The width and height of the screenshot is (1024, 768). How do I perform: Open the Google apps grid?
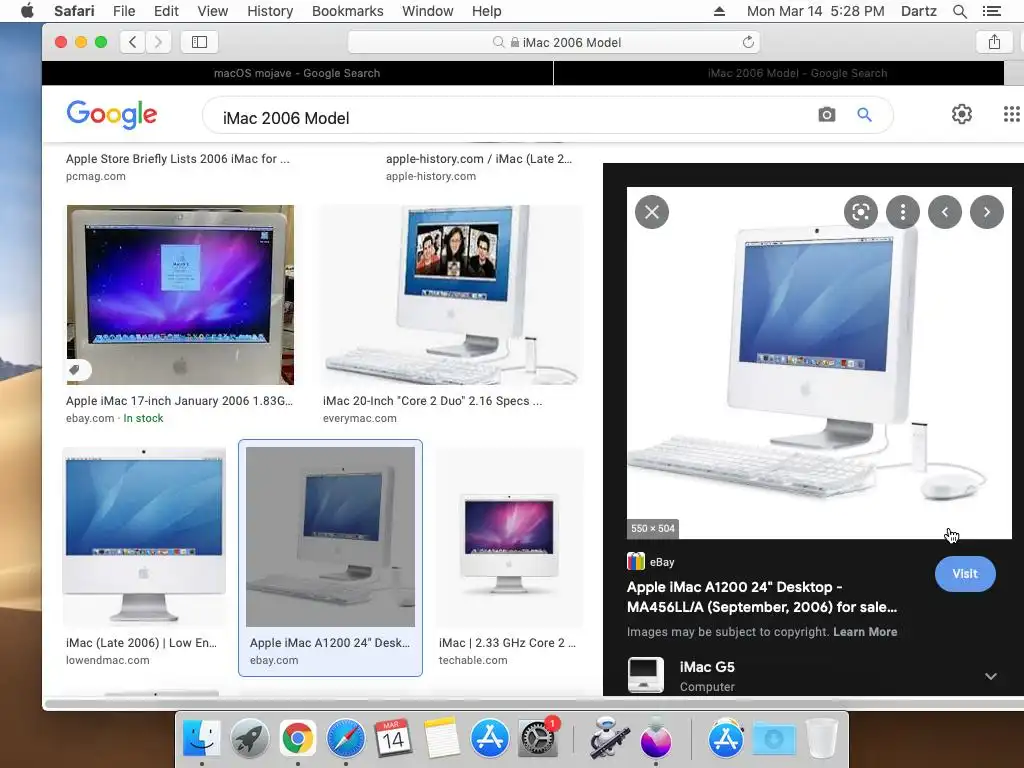pyautogui.click(x=1012, y=114)
